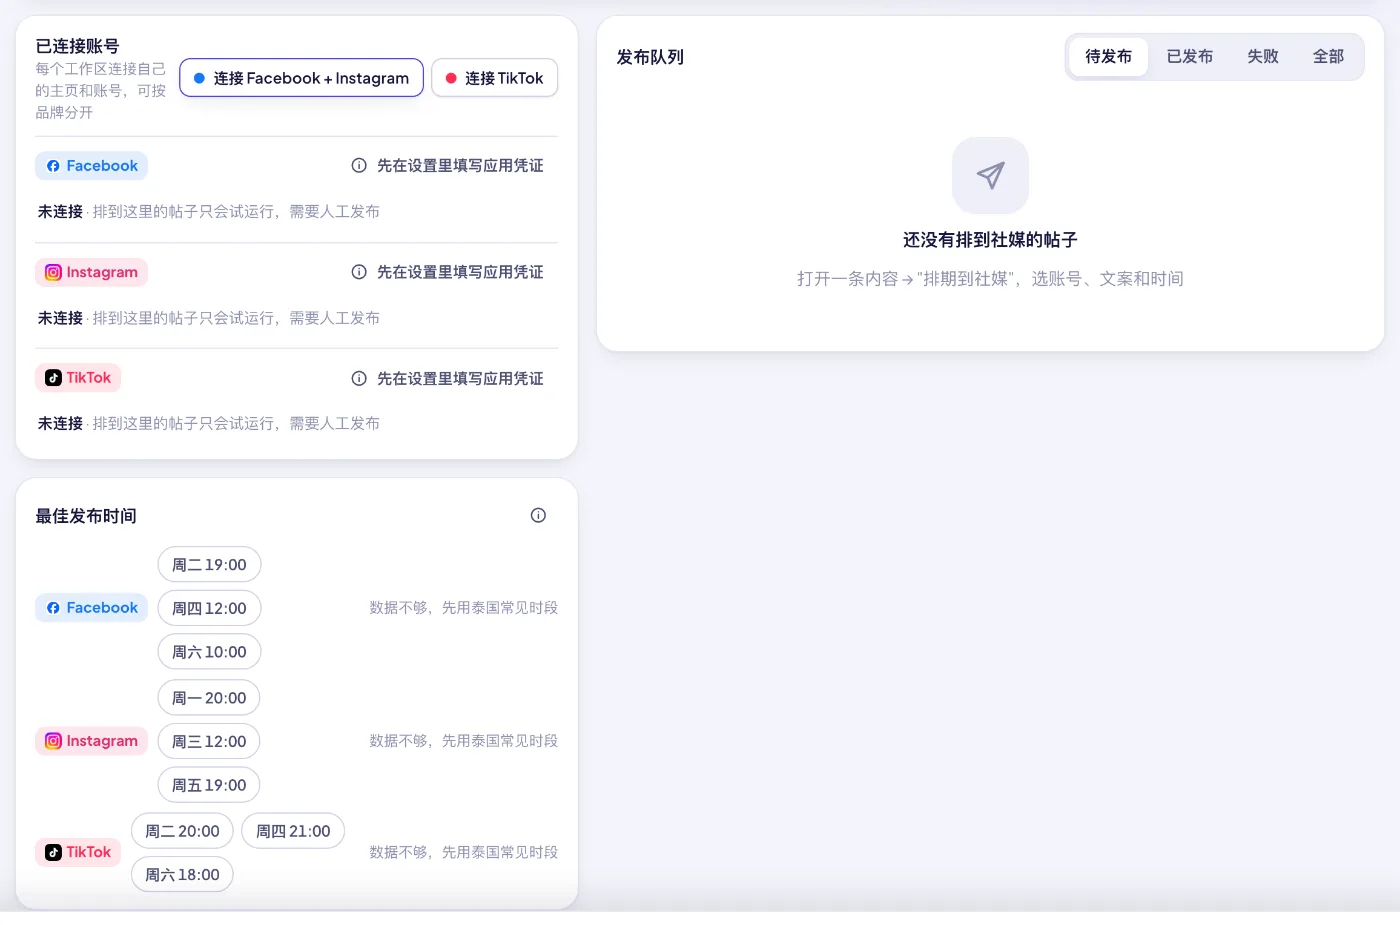Open the 失败 tab
This screenshot has height=925, width=1400.
click(x=1263, y=57)
